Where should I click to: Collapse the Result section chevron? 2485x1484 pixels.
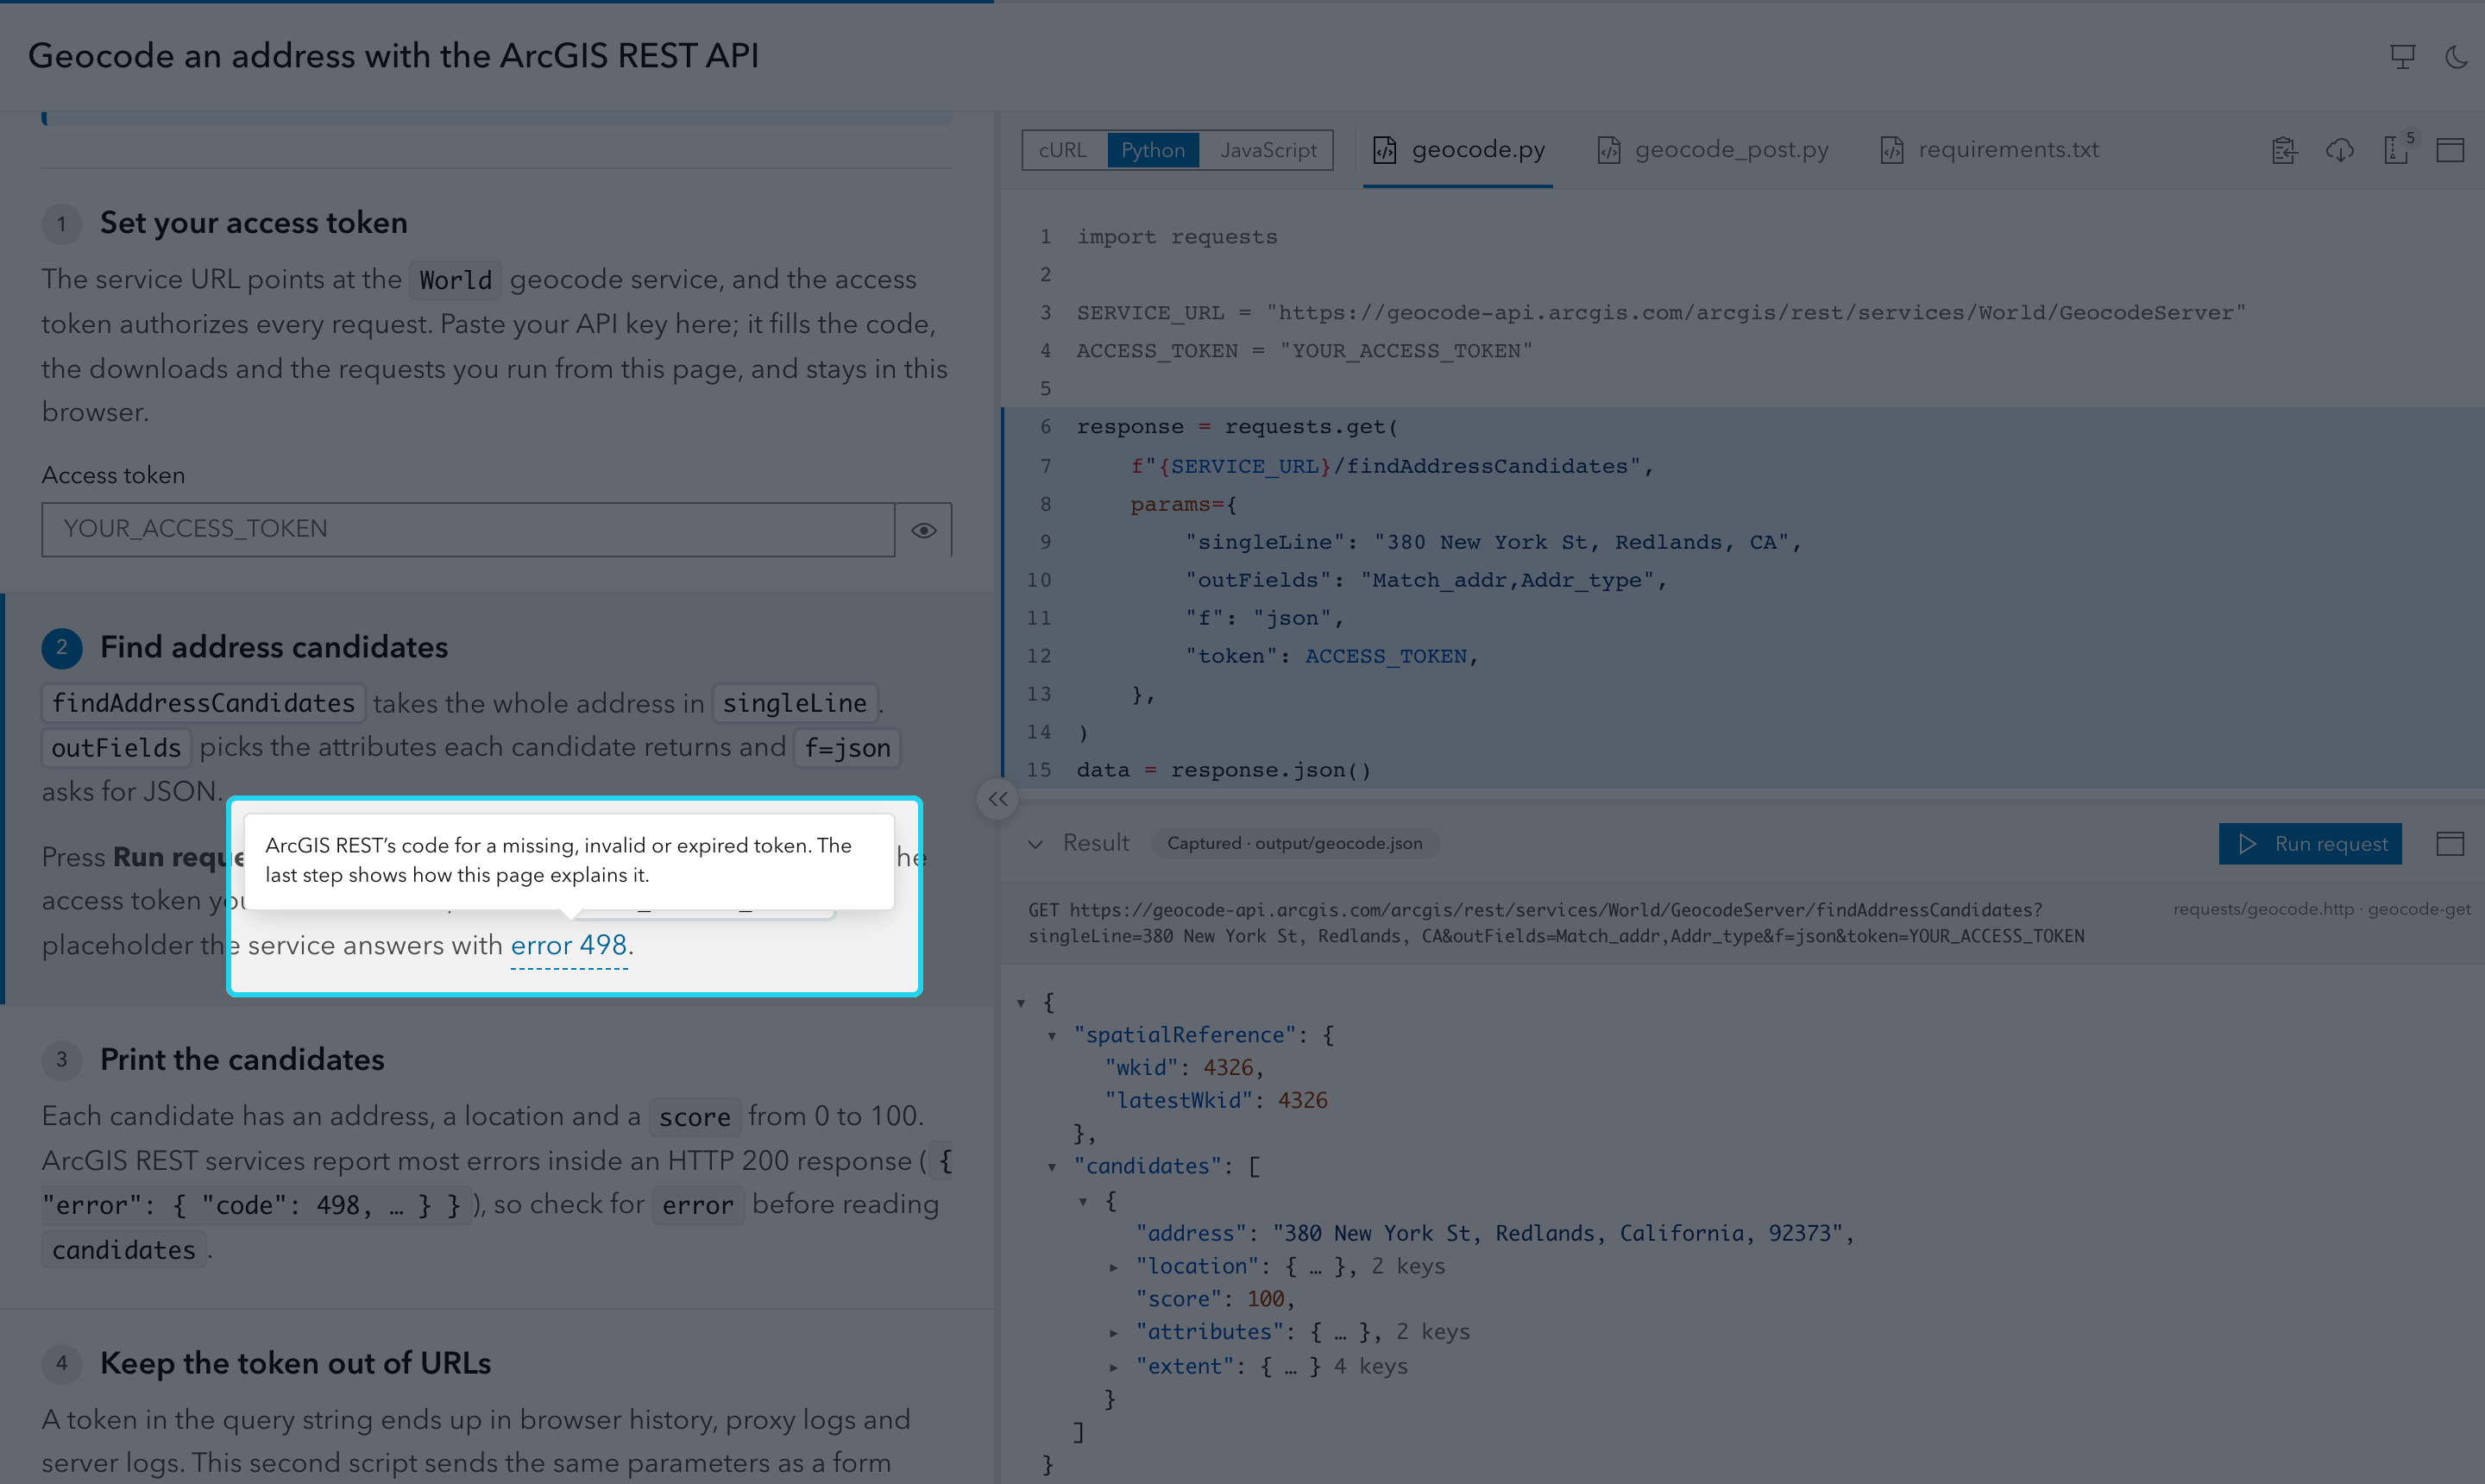point(1035,844)
